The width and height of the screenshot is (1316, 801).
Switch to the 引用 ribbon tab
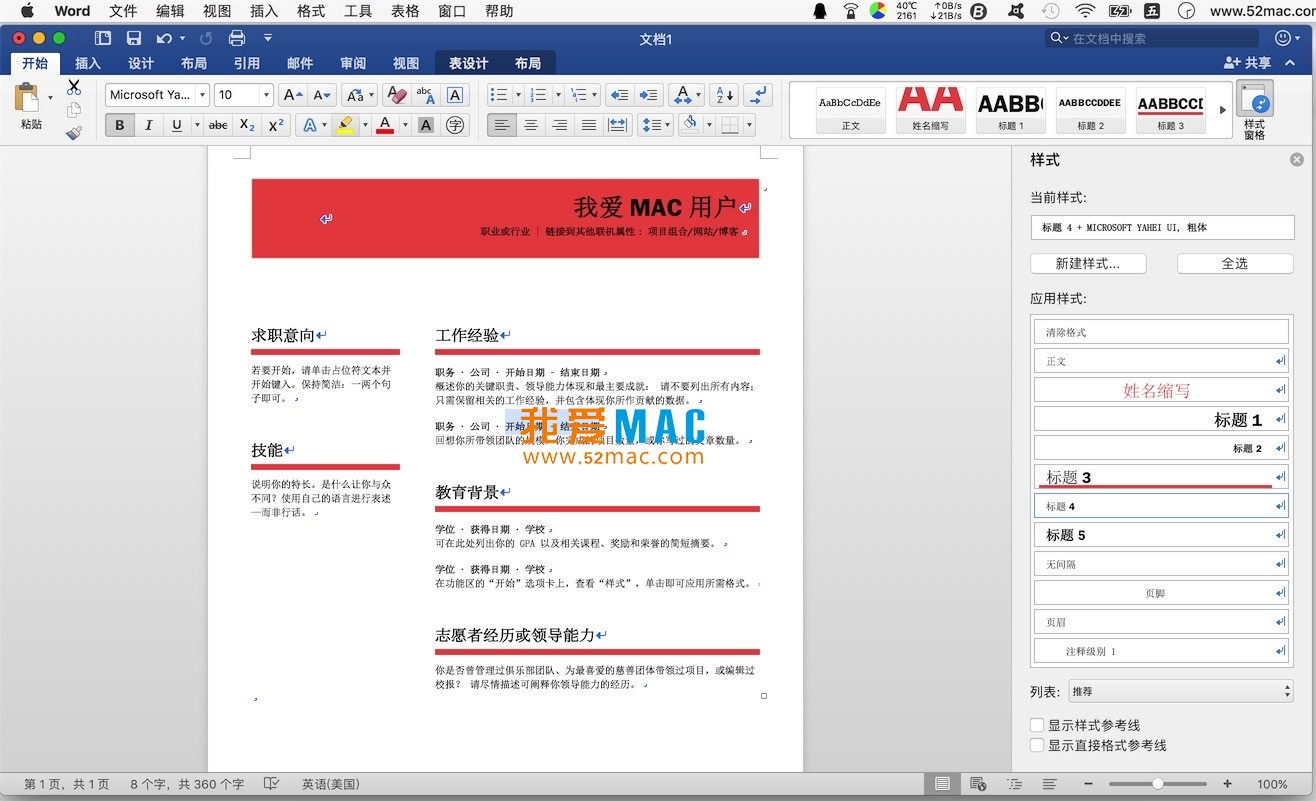pyautogui.click(x=247, y=63)
